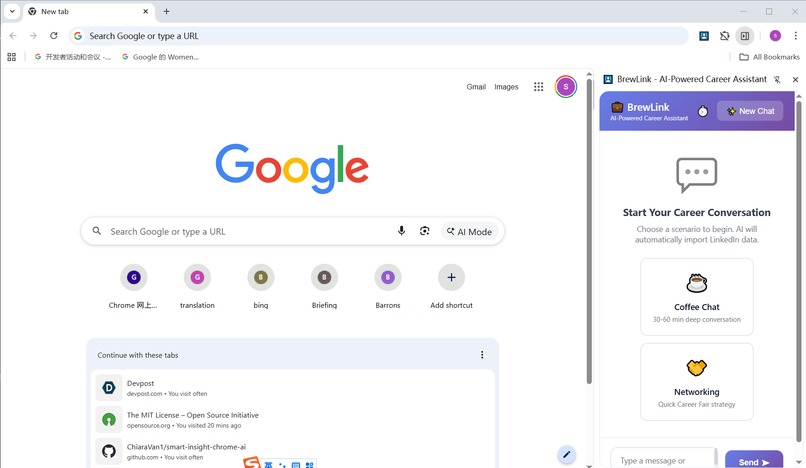
Task: Open the Briefing shortcut
Action: coord(324,287)
